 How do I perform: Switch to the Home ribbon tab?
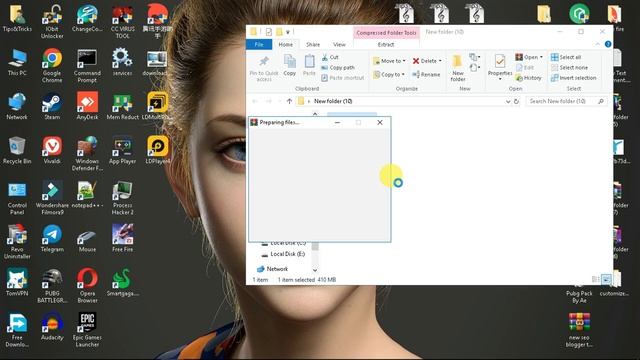point(285,44)
